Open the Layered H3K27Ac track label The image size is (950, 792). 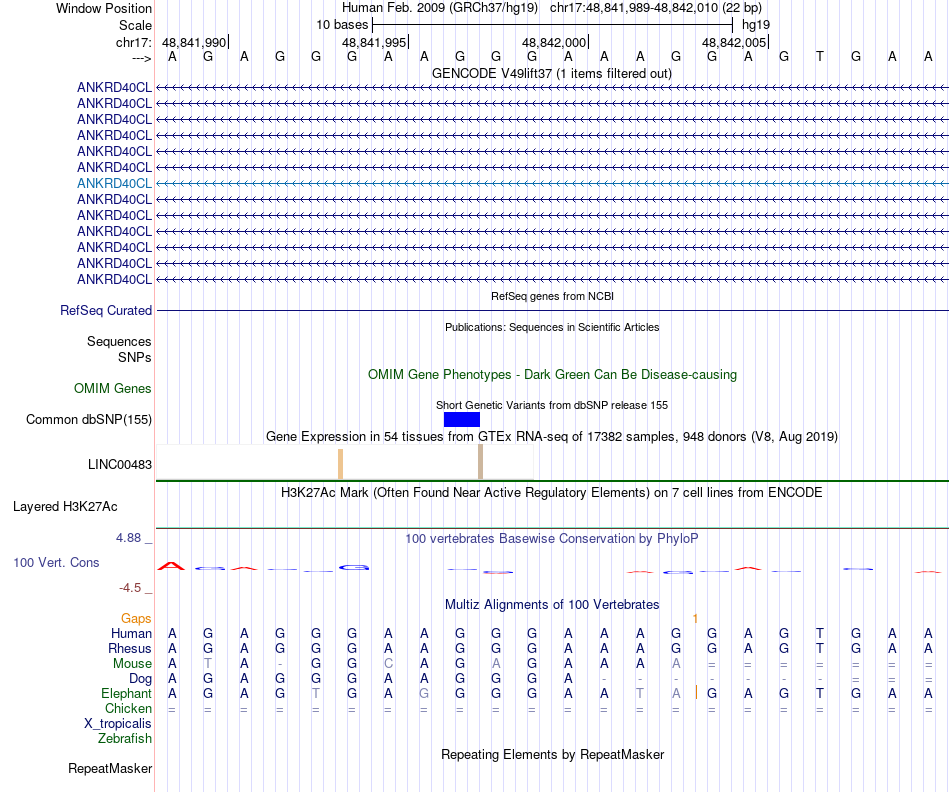(x=65, y=507)
